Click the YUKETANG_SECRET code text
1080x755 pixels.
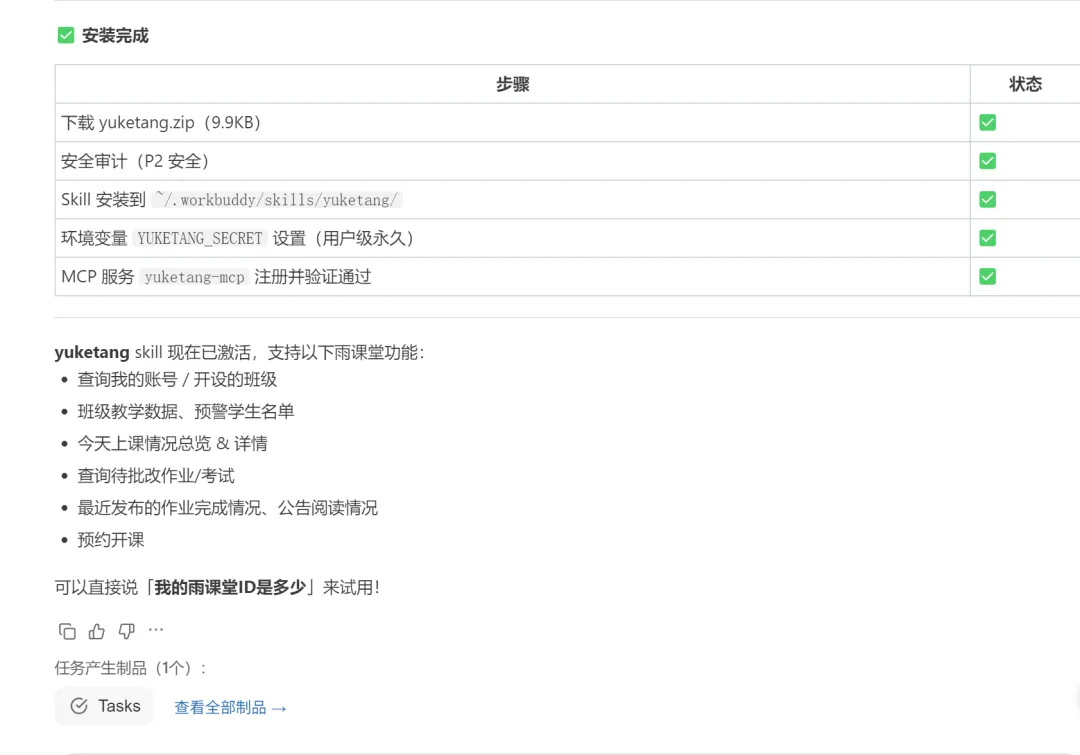tap(200, 238)
